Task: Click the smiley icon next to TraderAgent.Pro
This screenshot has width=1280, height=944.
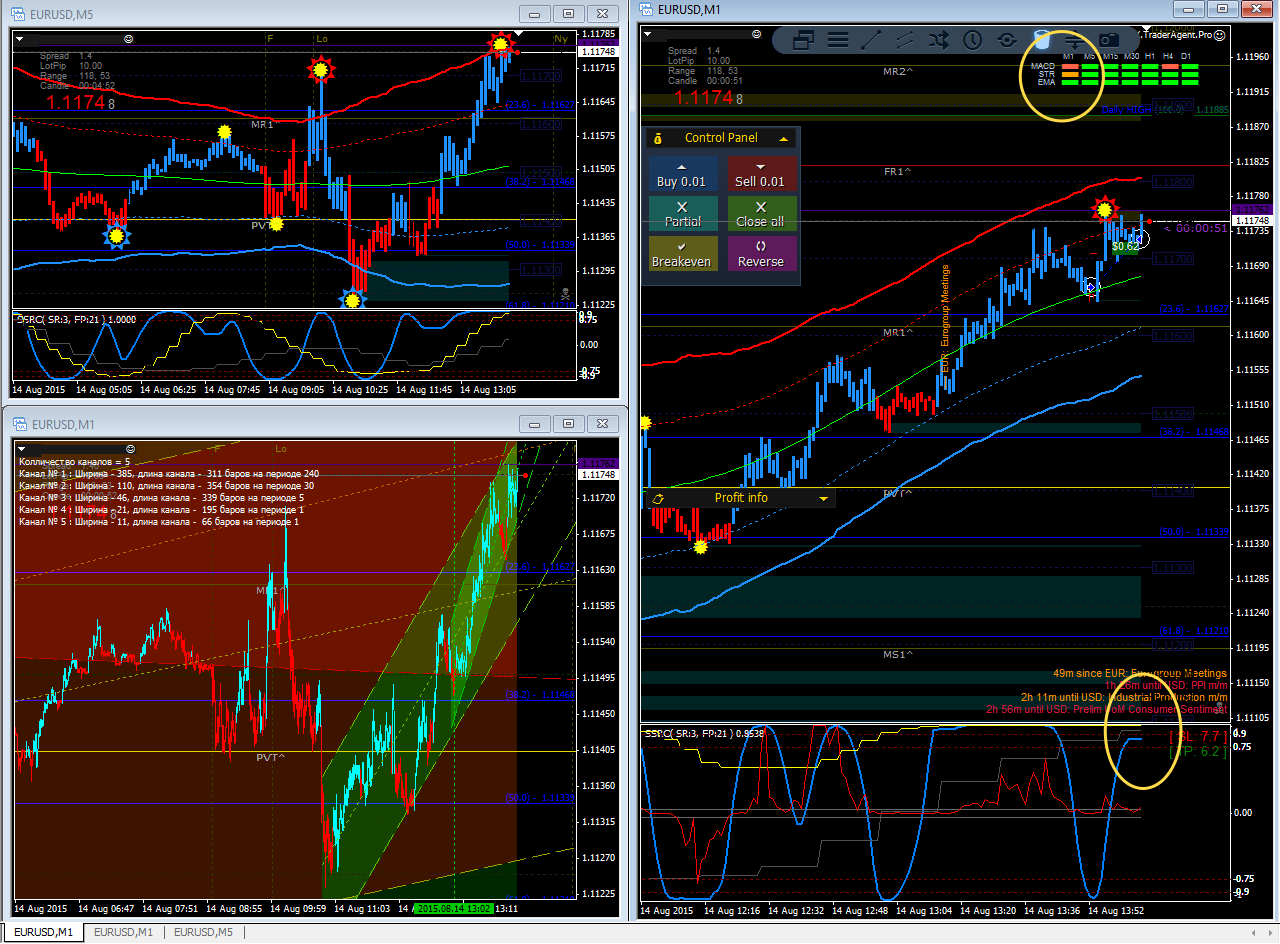Action: point(1220,33)
